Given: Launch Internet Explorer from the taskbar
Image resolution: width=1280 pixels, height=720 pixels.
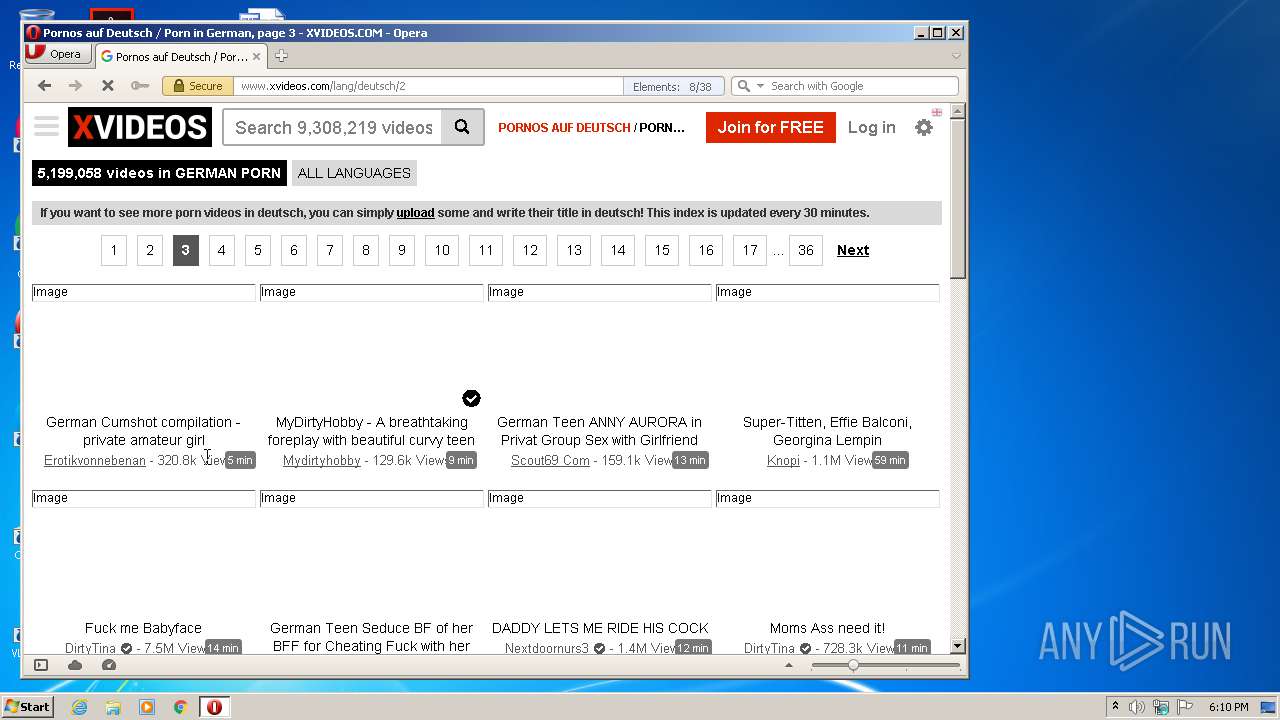Looking at the screenshot, I should point(80,707).
